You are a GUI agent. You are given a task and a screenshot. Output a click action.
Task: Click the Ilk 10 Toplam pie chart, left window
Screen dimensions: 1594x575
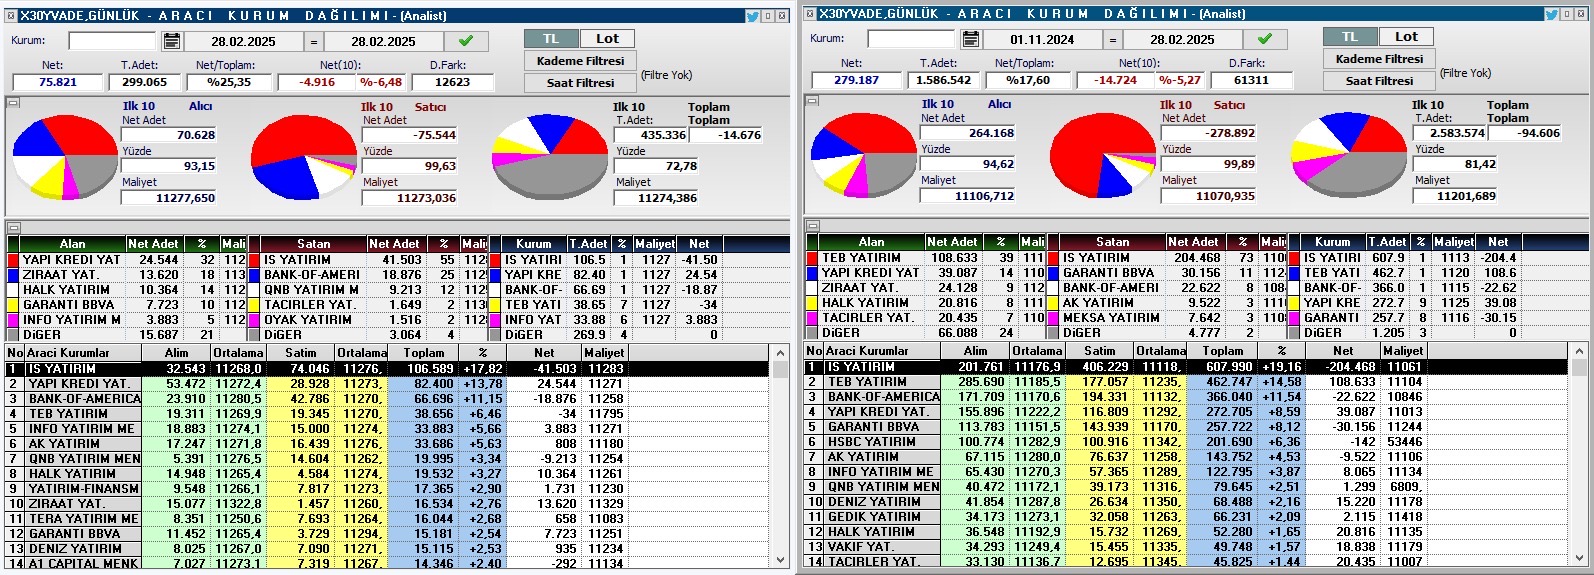551,157
